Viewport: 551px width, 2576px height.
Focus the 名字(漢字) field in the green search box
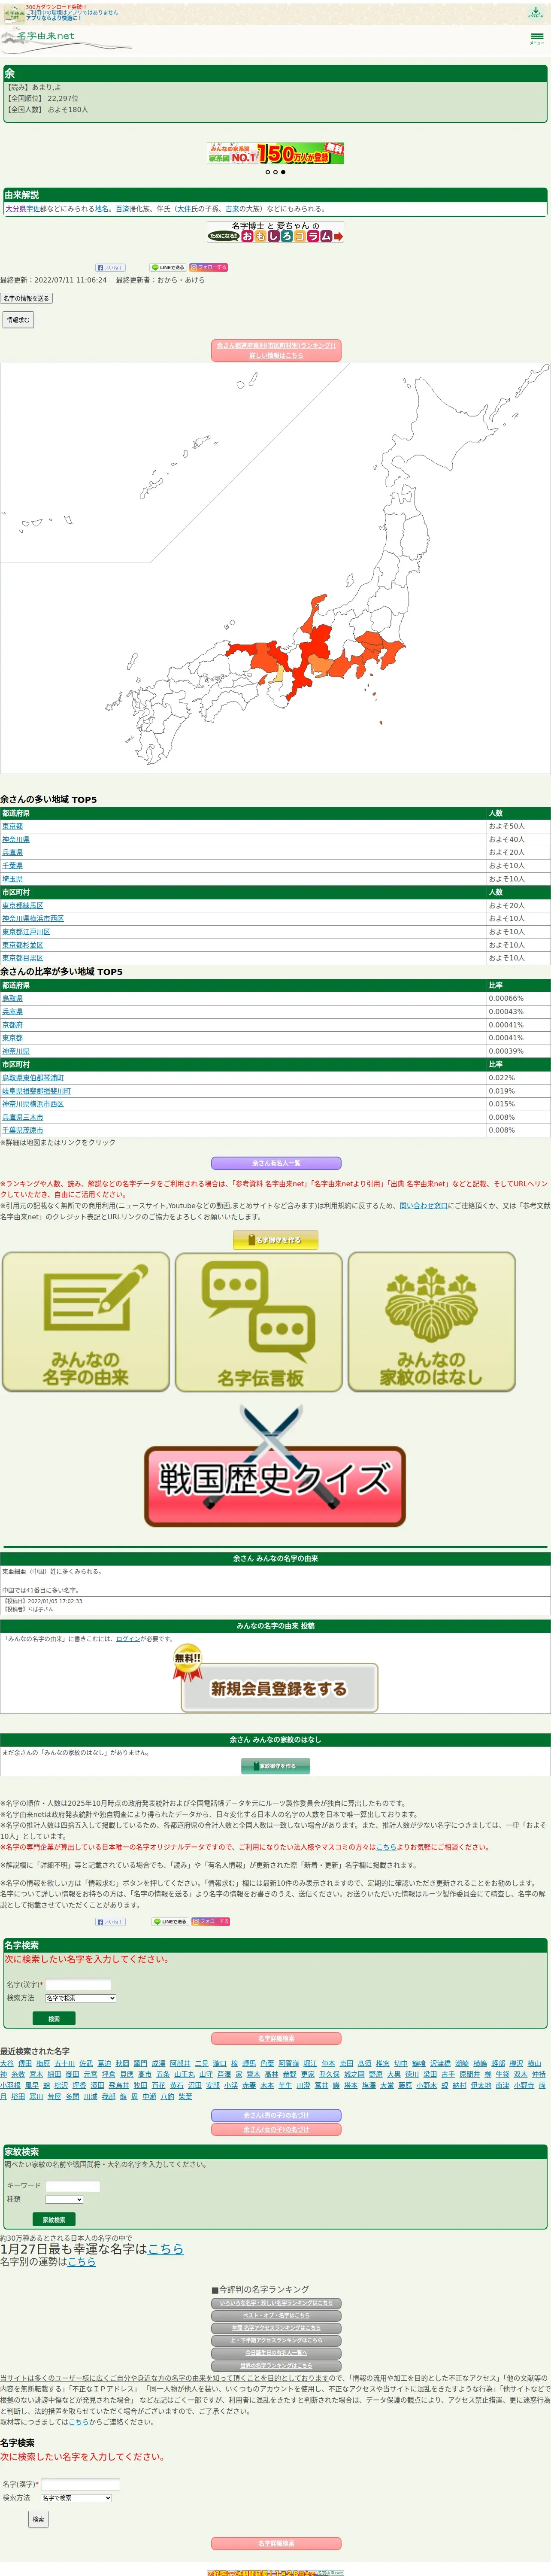(x=78, y=1985)
